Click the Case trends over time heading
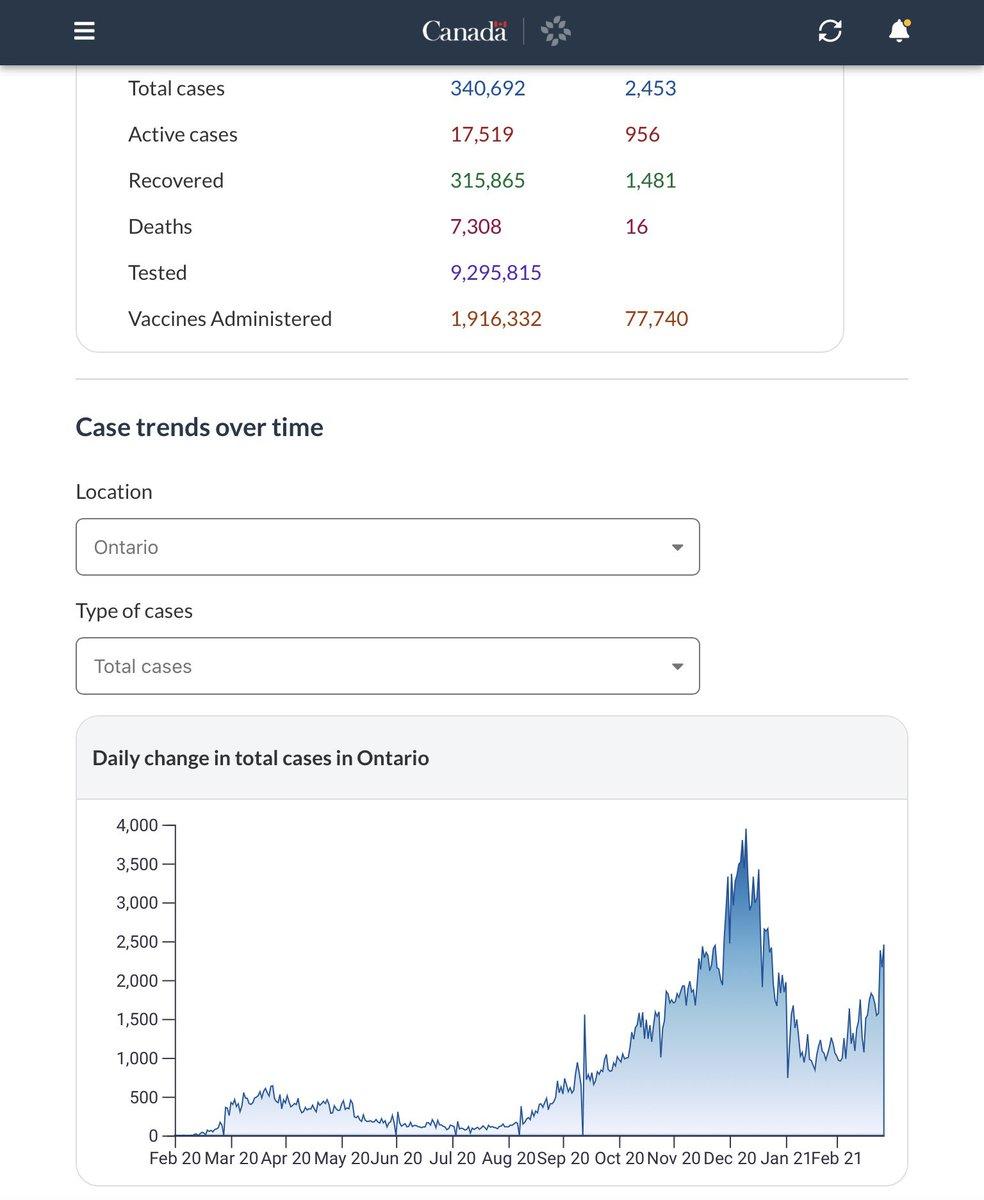 click(199, 427)
